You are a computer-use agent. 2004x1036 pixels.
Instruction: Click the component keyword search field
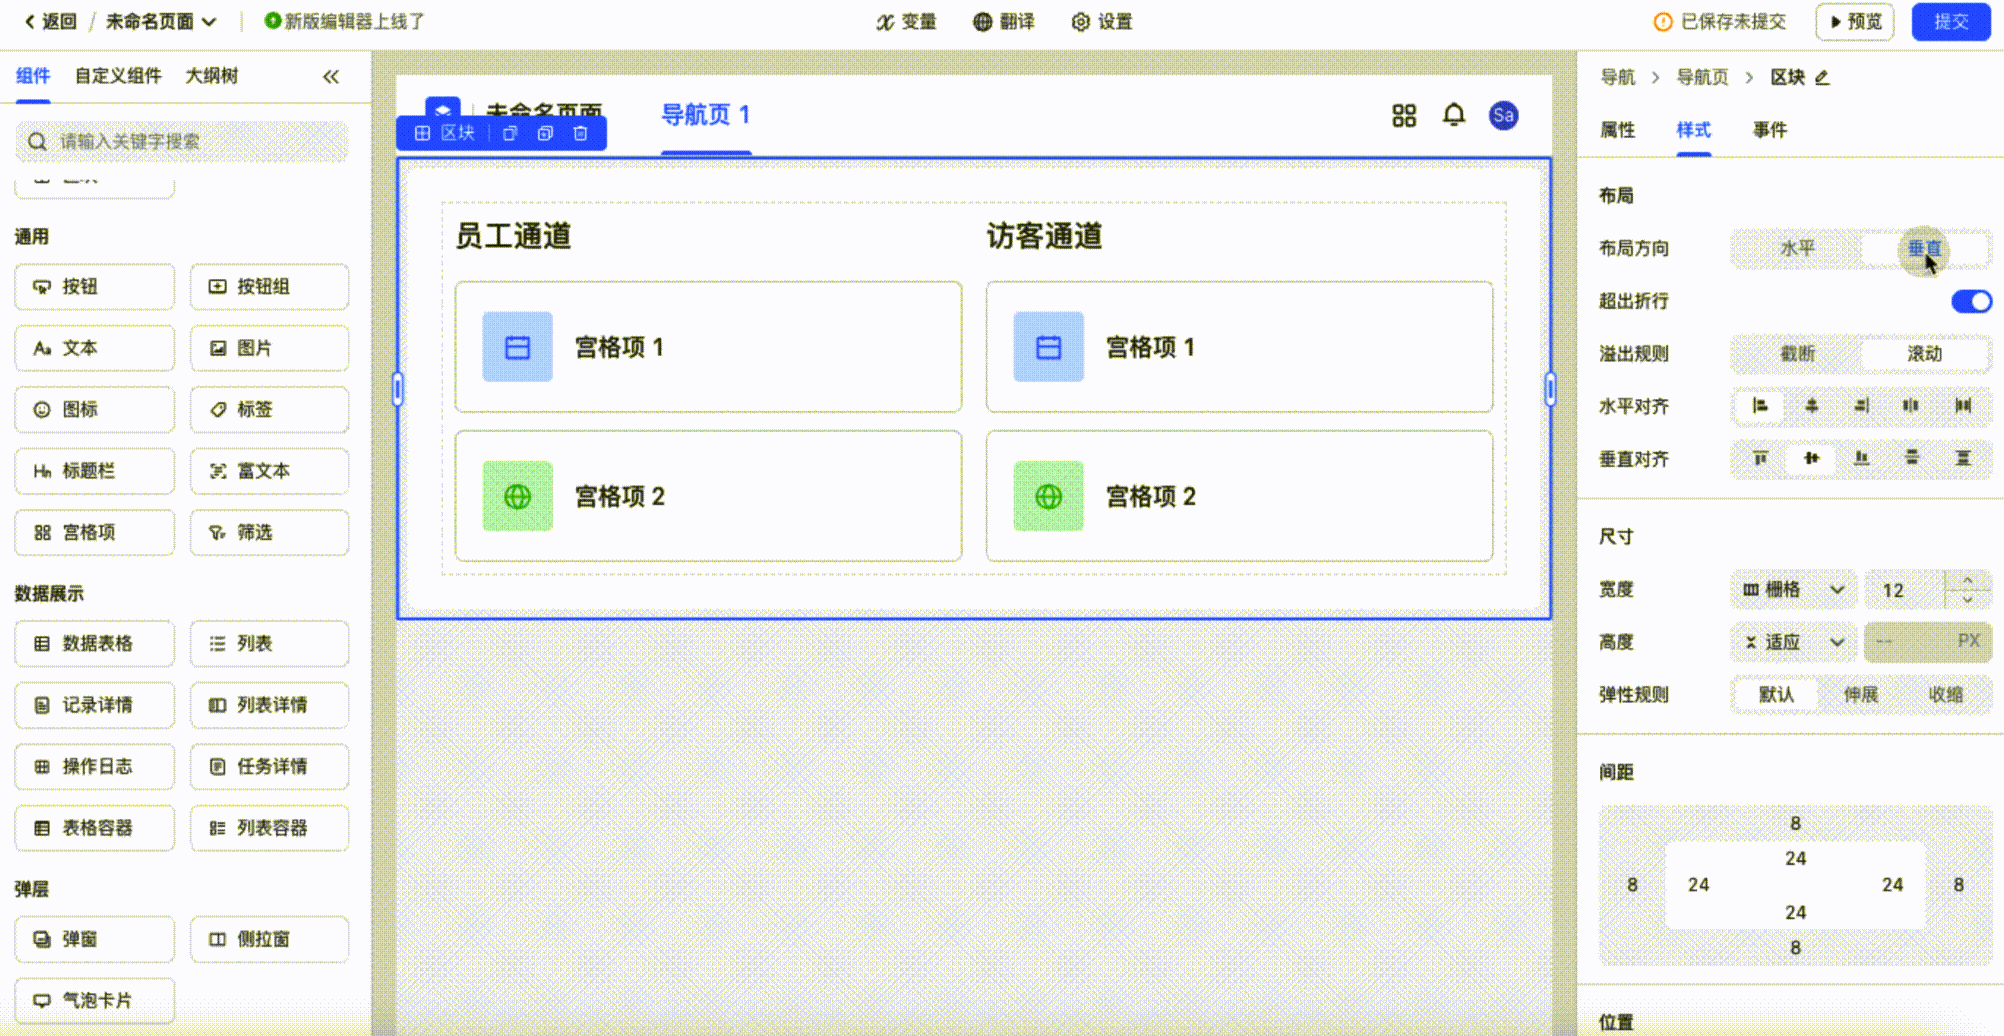click(182, 142)
